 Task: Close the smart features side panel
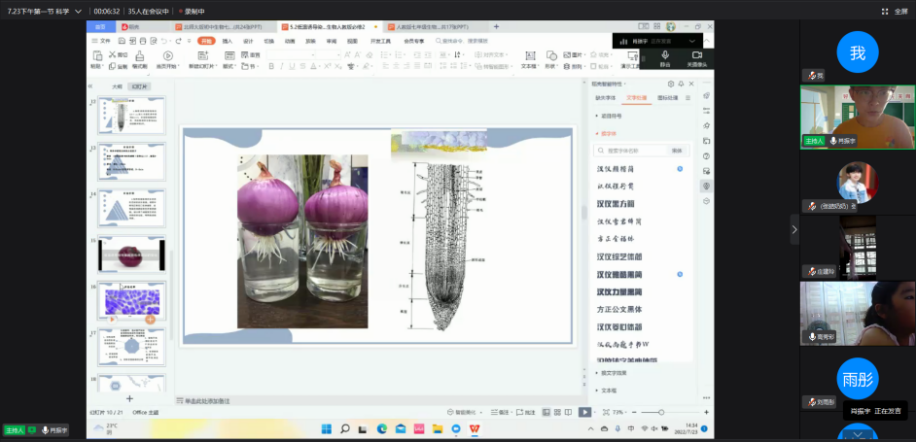click(690, 85)
